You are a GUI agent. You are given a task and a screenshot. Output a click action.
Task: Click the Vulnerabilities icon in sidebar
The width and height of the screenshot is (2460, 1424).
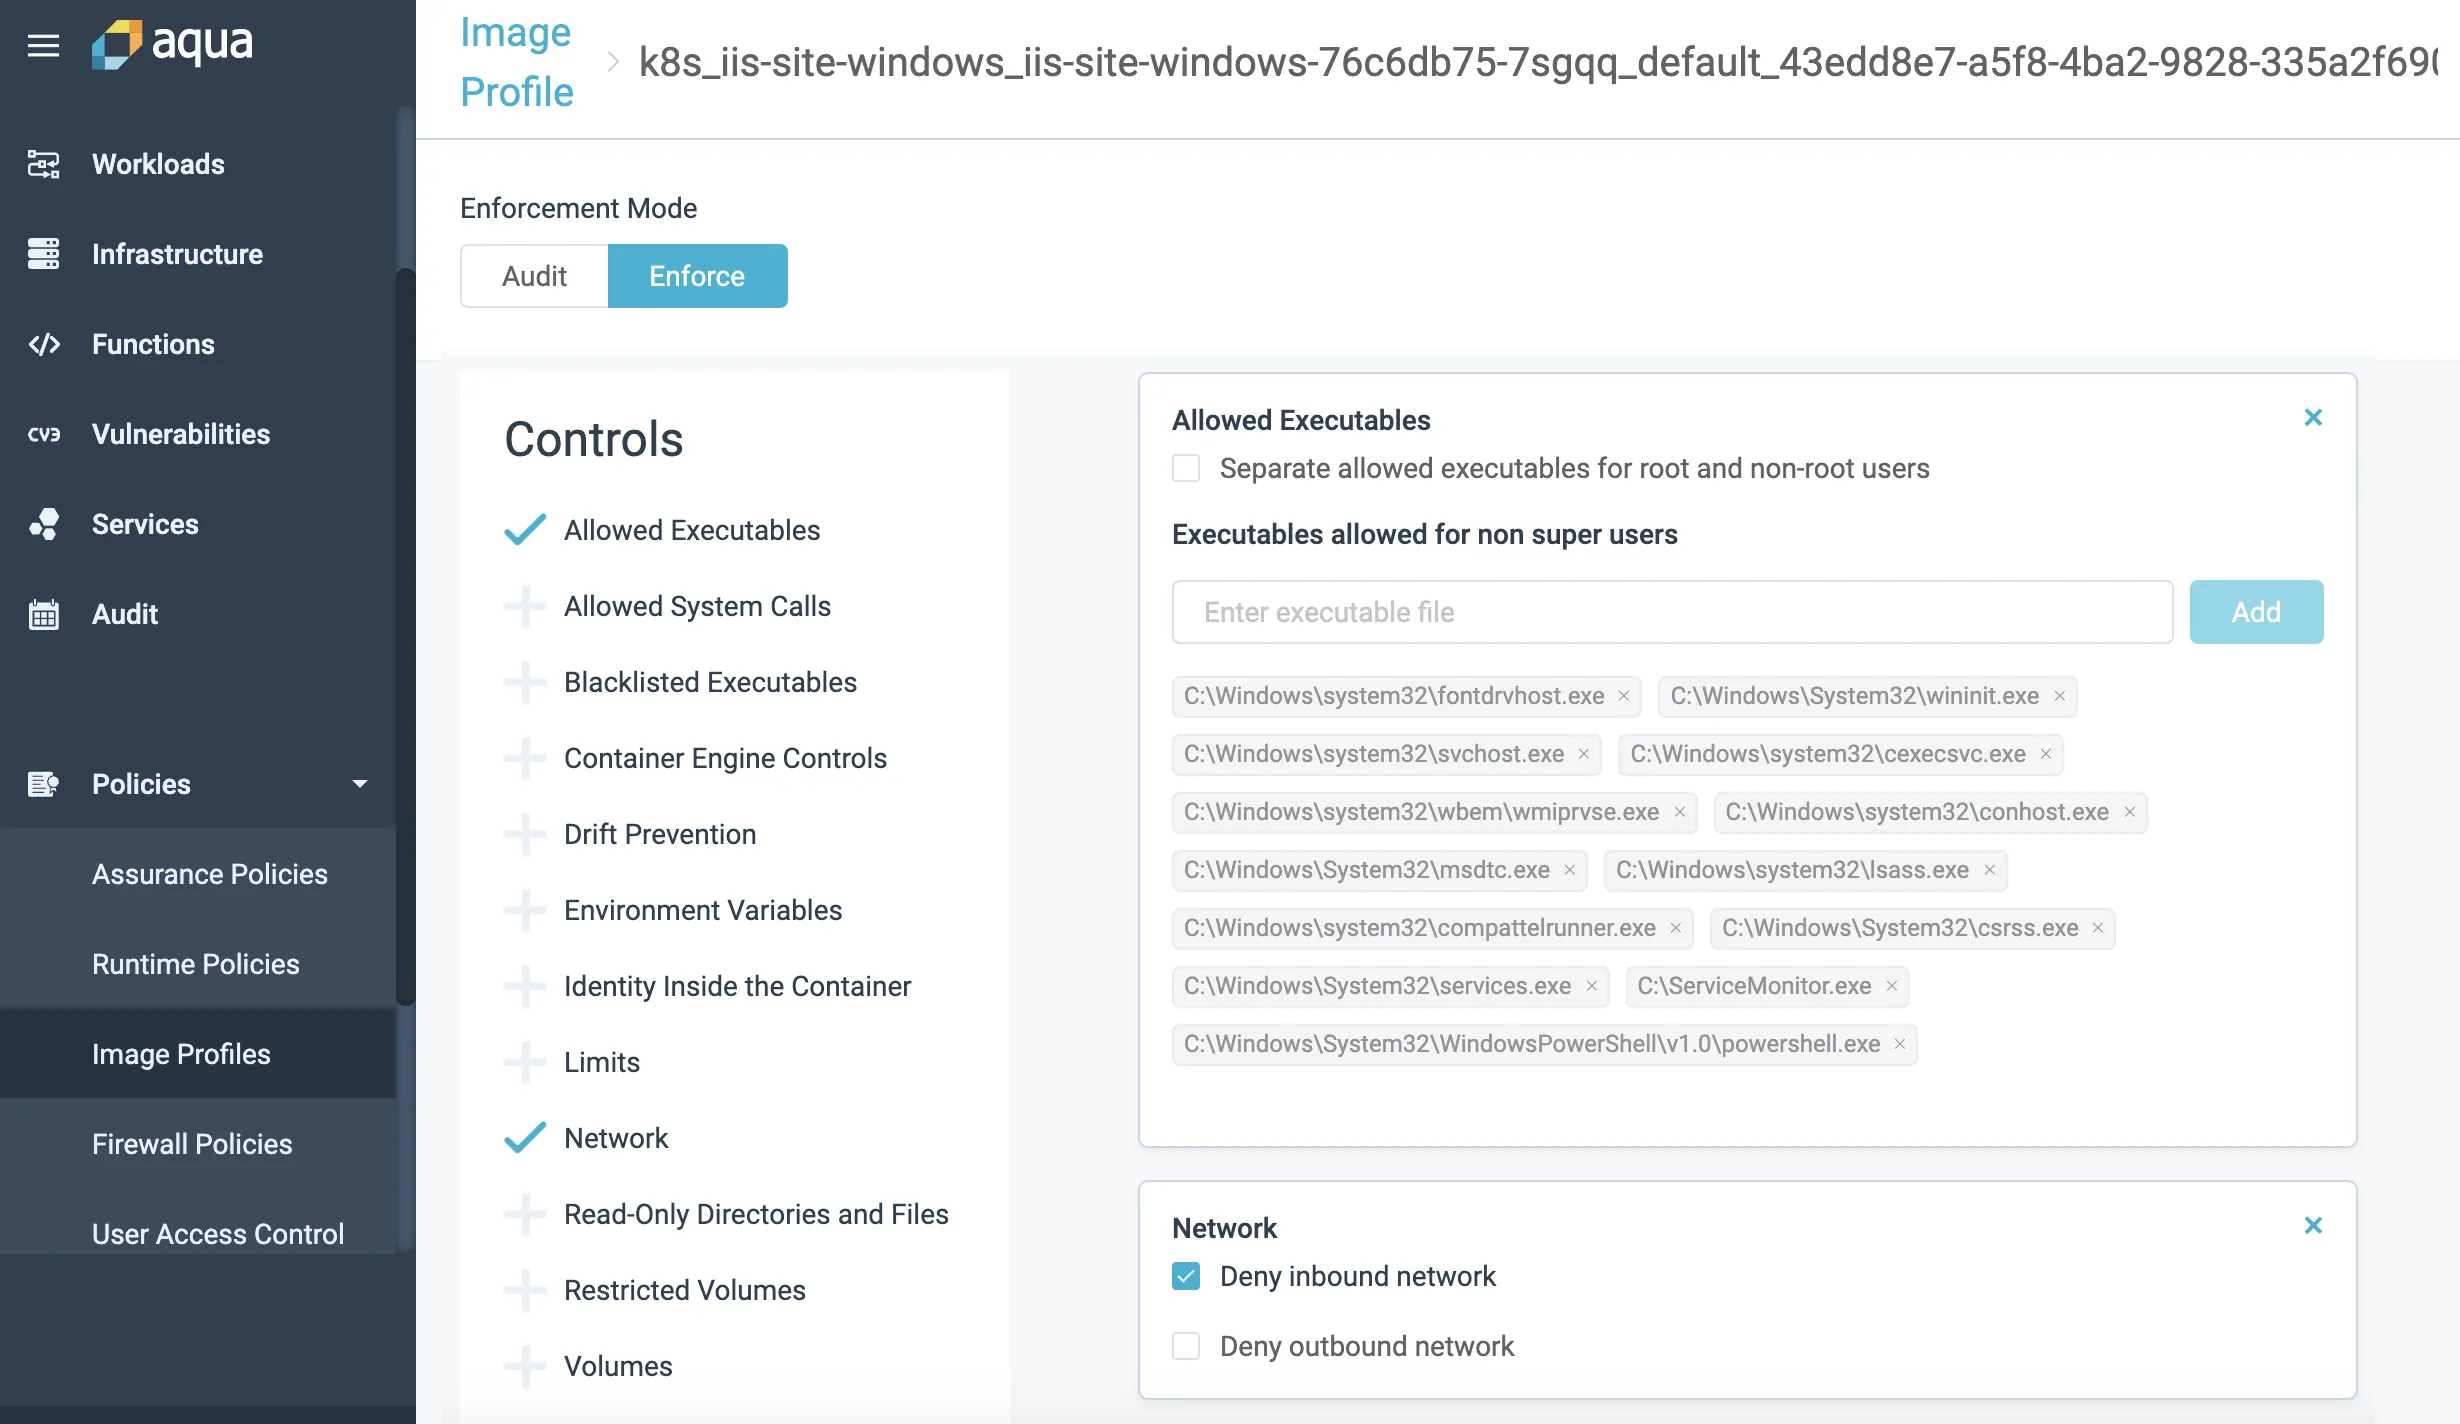pyautogui.click(x=44, y=434)
